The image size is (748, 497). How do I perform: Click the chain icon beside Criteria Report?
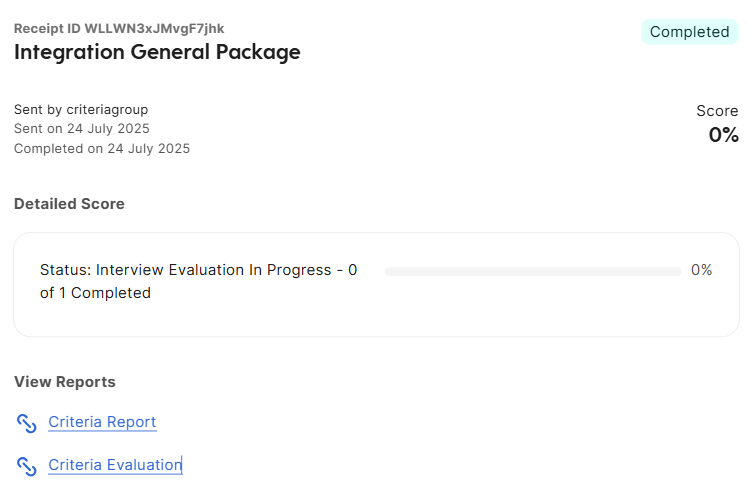pyautogui.click(x=27, y=423)
